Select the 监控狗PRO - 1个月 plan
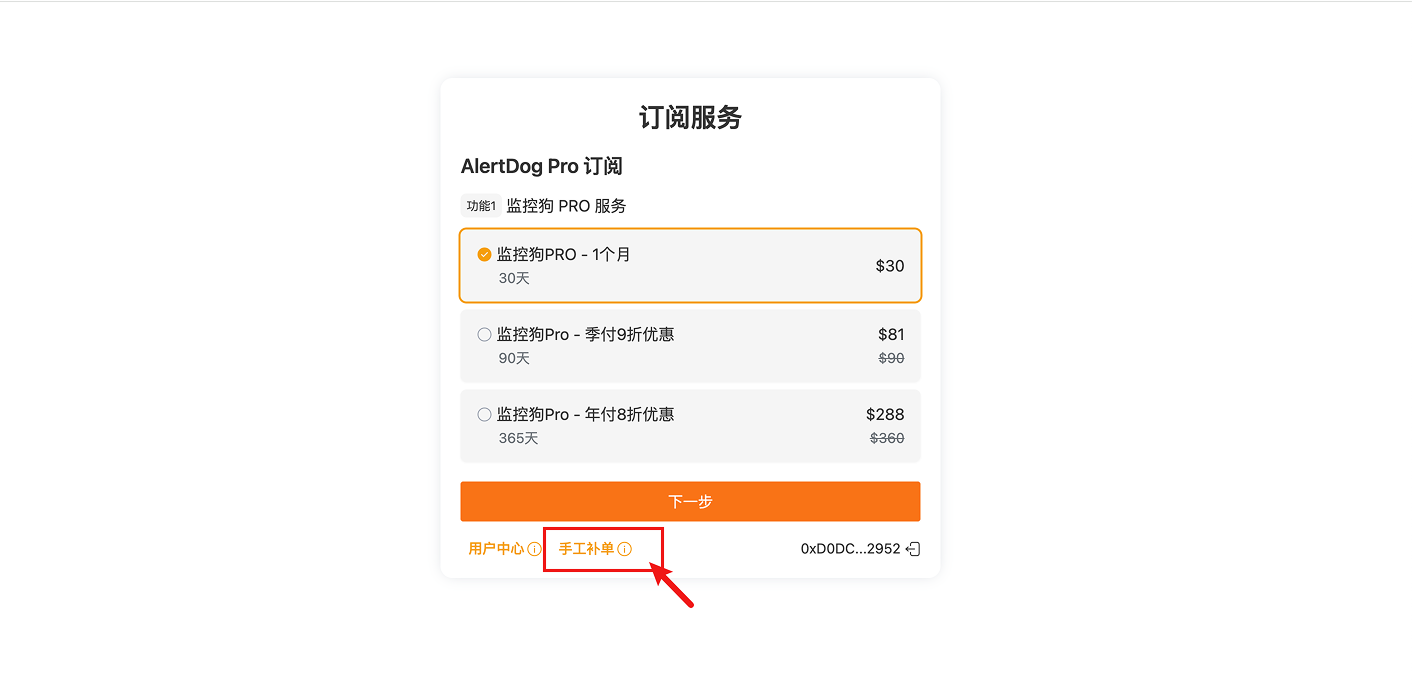This screenshot has width=1412, height=684. point(690,265)
